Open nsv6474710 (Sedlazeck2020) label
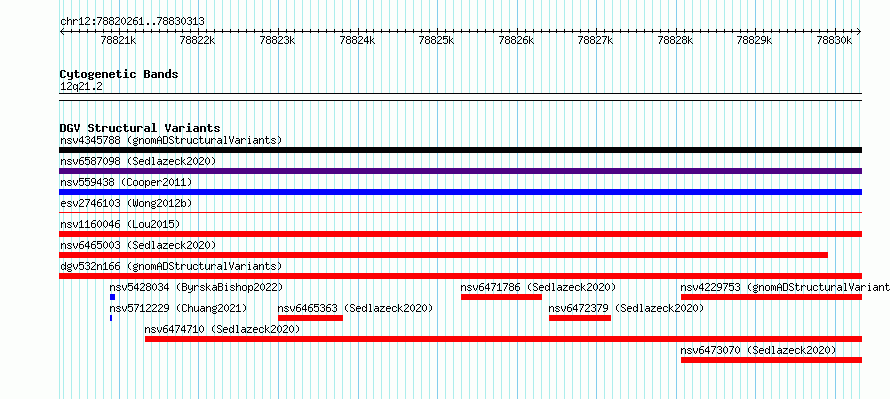Viewport: 890px width, 399px height. [222, 329]
